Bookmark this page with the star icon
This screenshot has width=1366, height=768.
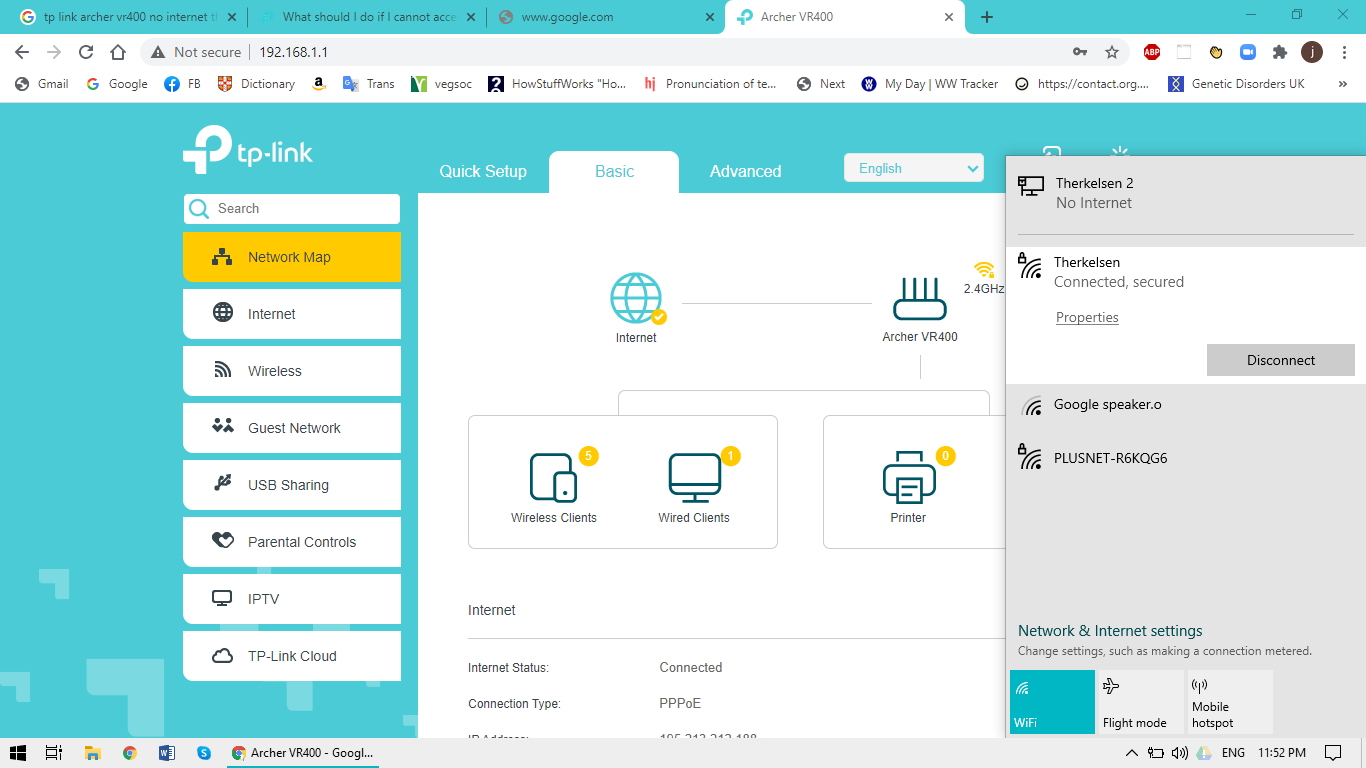pos(1111,52)
